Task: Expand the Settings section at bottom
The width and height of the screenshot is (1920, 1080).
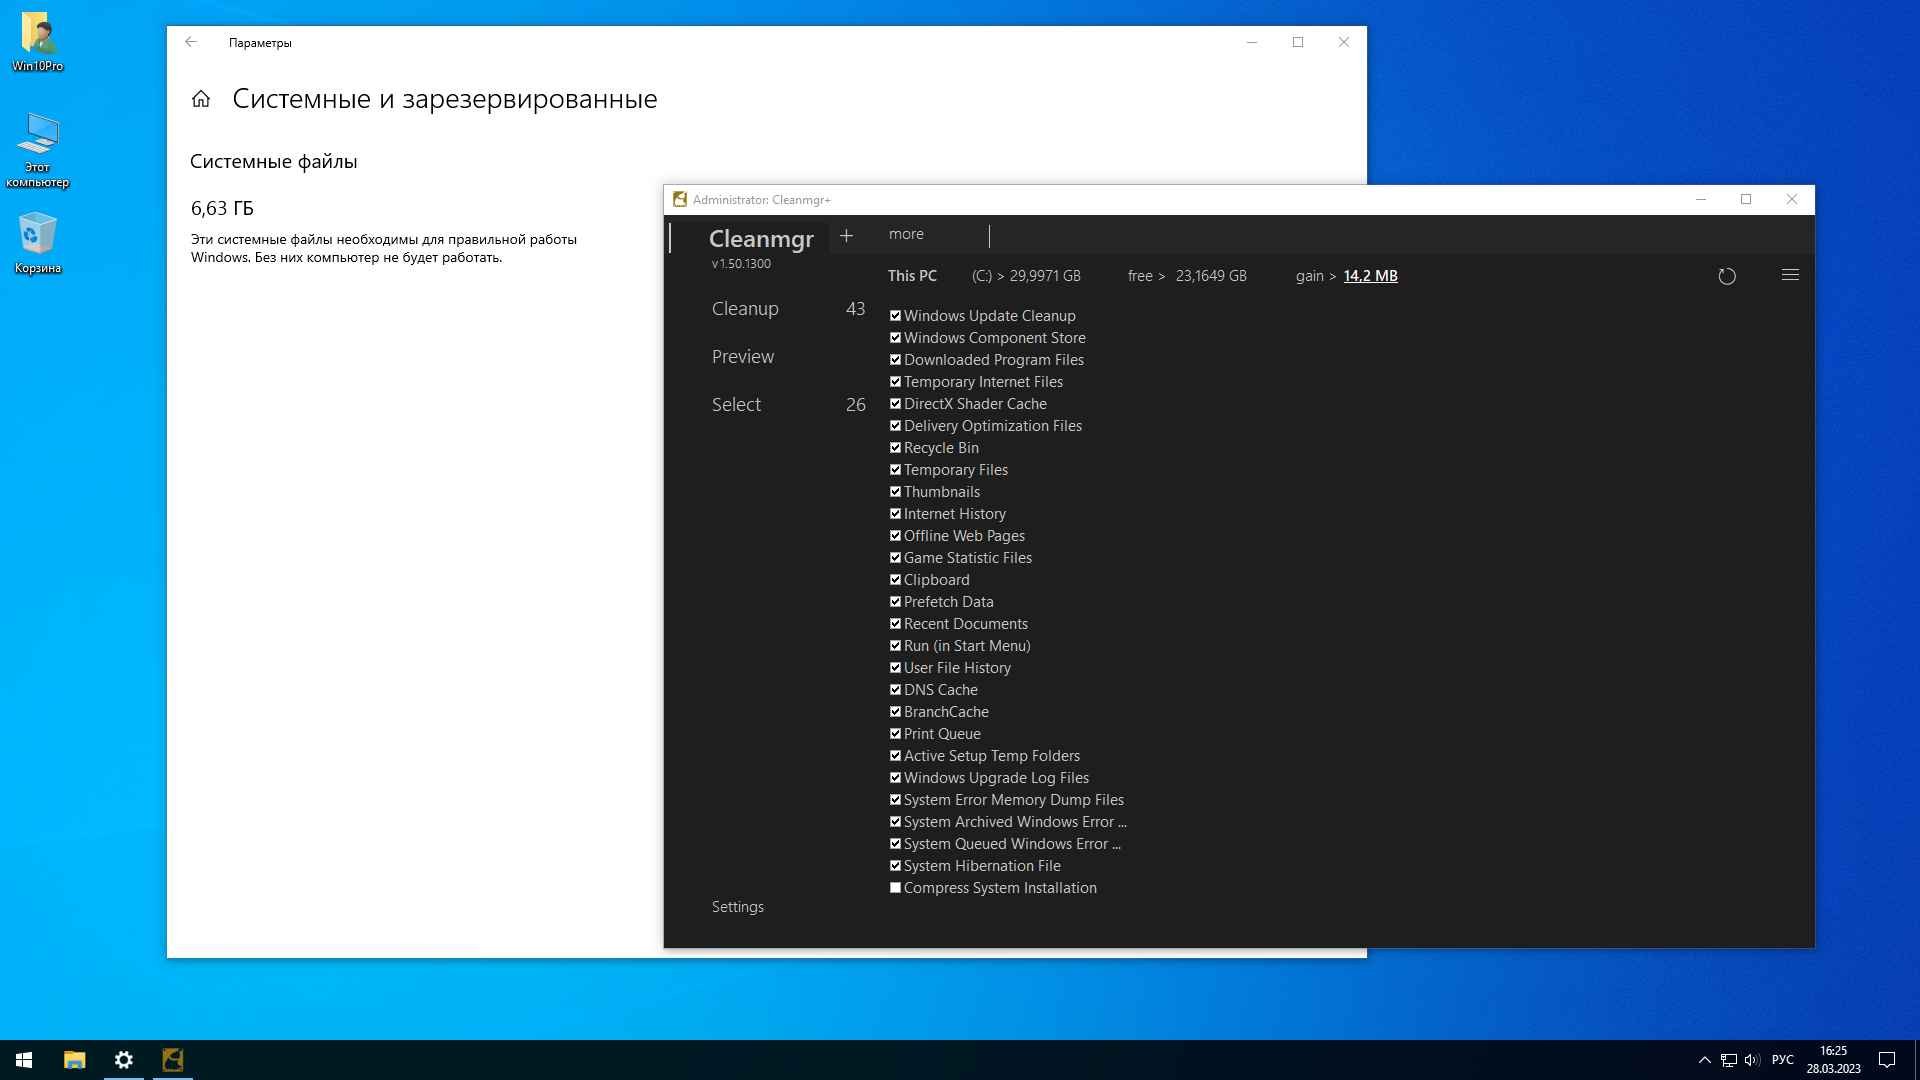Action: pos(736,906)
